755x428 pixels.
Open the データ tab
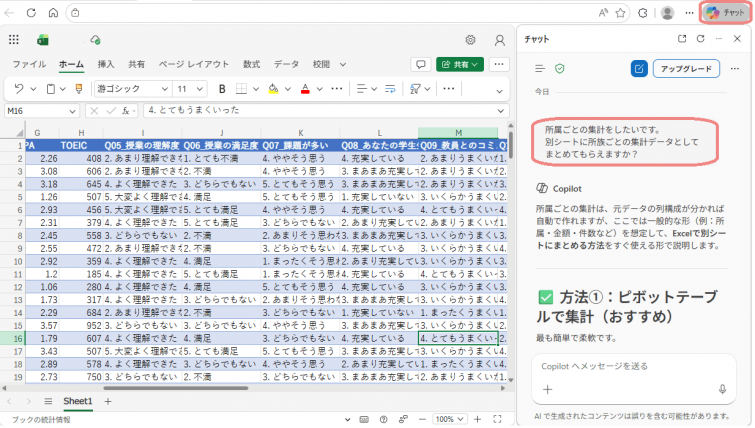[x=286, y=65]
